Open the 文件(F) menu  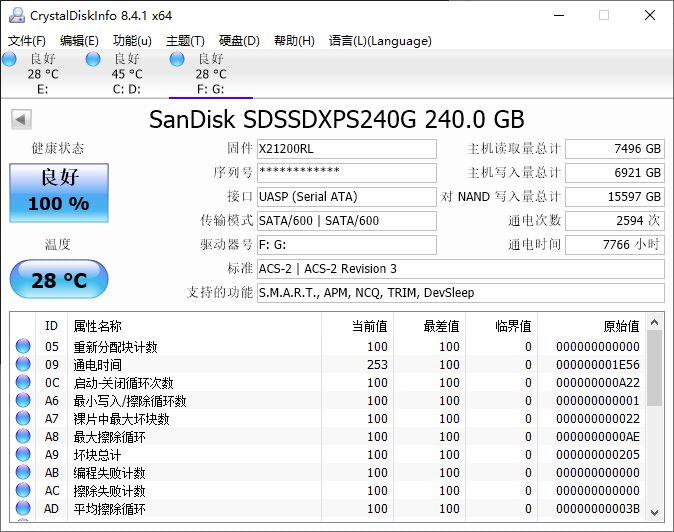[x=27, y=41]
